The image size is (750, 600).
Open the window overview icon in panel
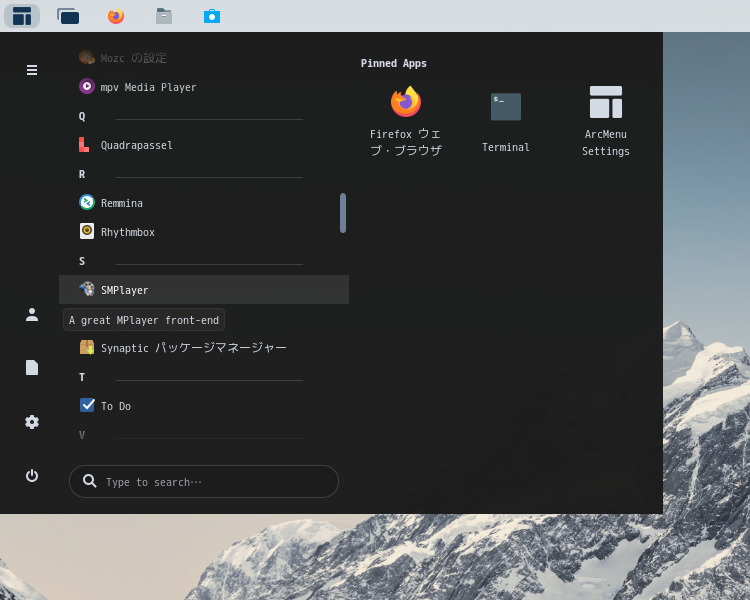pyautogui.click(x=68, y=16)
